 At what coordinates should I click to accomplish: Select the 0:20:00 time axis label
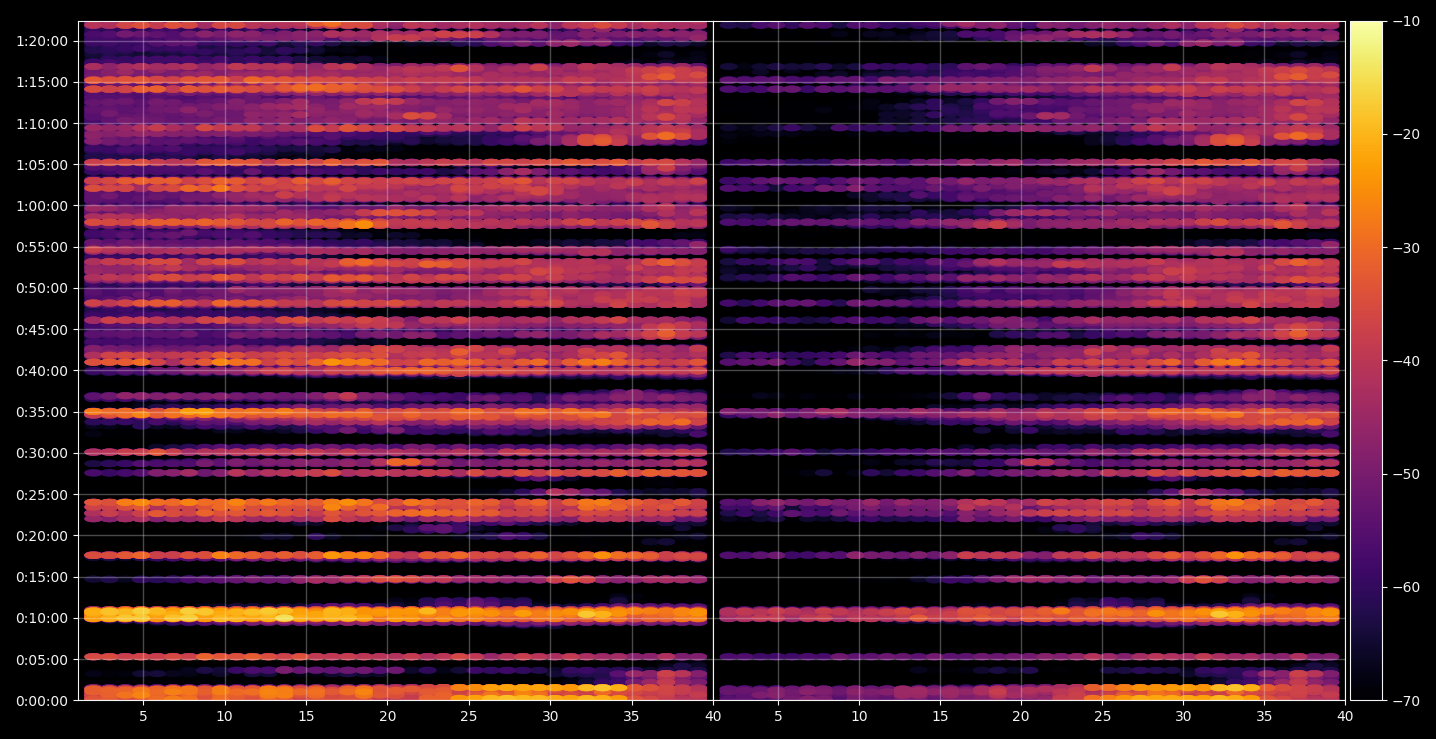(42, 536)
